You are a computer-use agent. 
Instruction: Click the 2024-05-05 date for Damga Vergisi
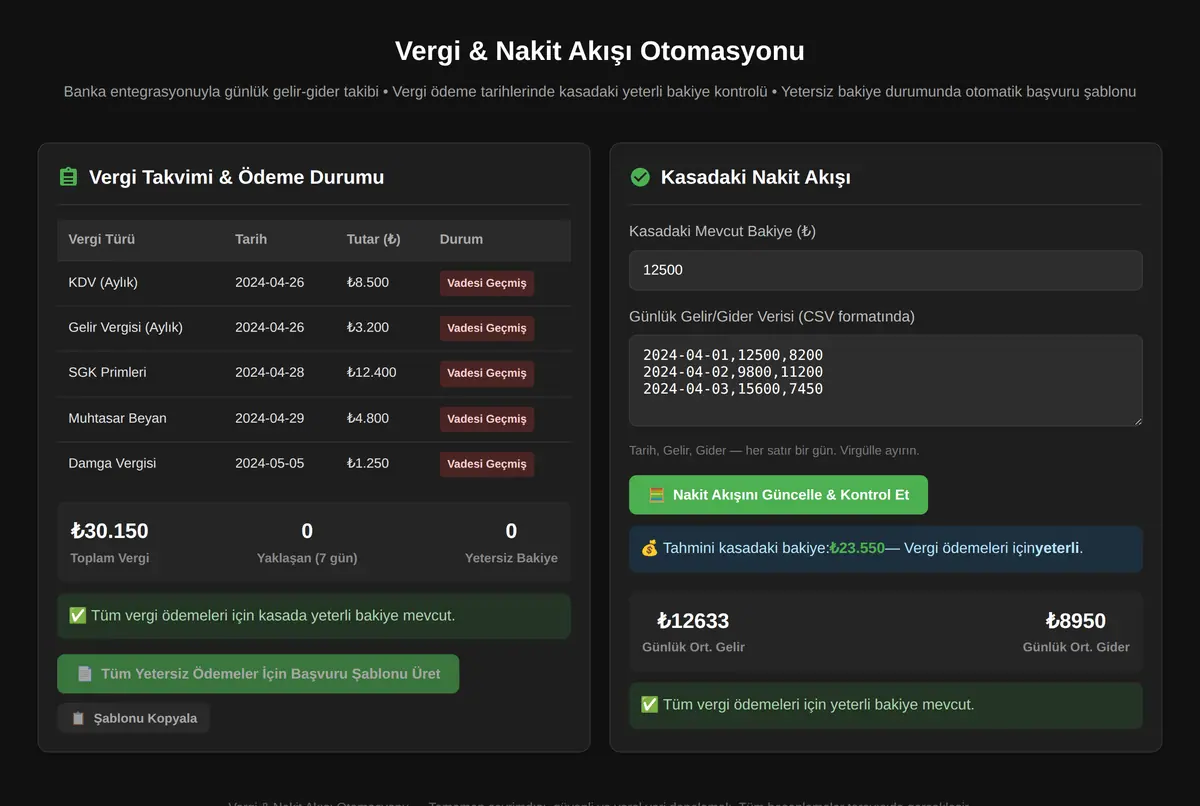tap(269, 464)
